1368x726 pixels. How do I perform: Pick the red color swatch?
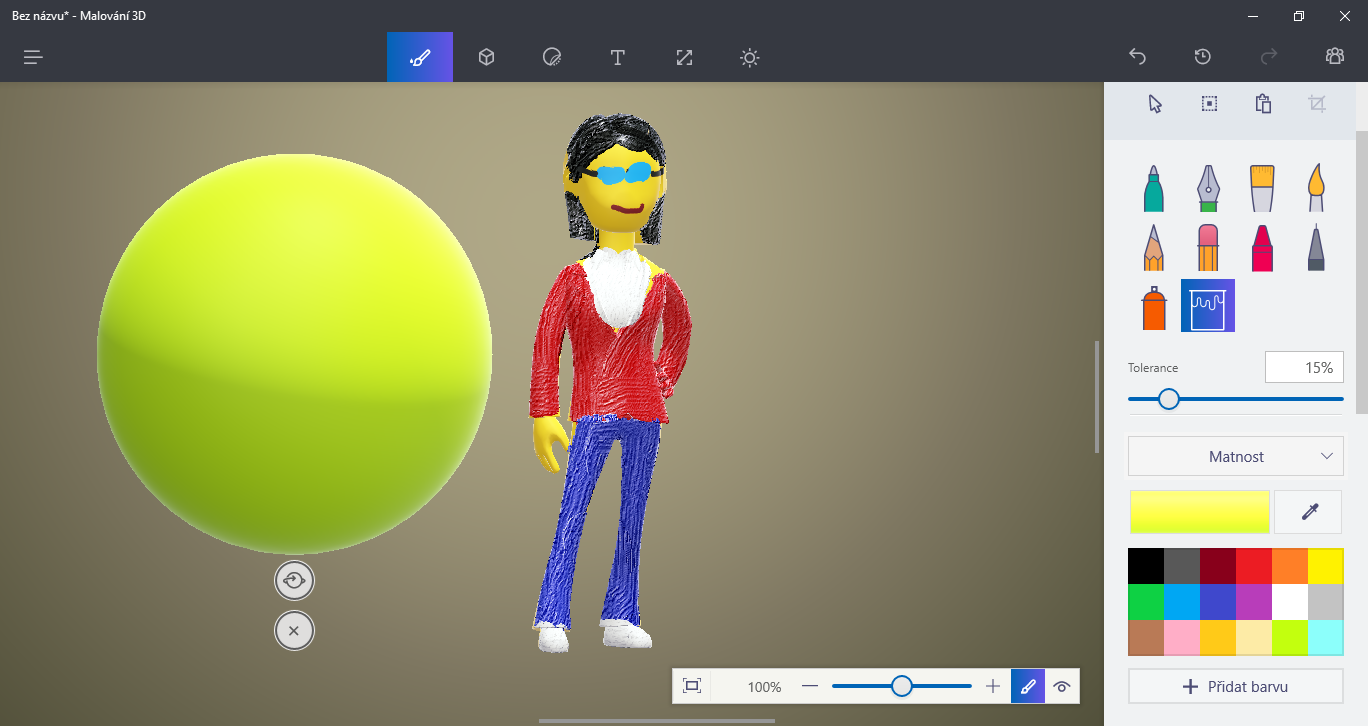[1254, 566]
